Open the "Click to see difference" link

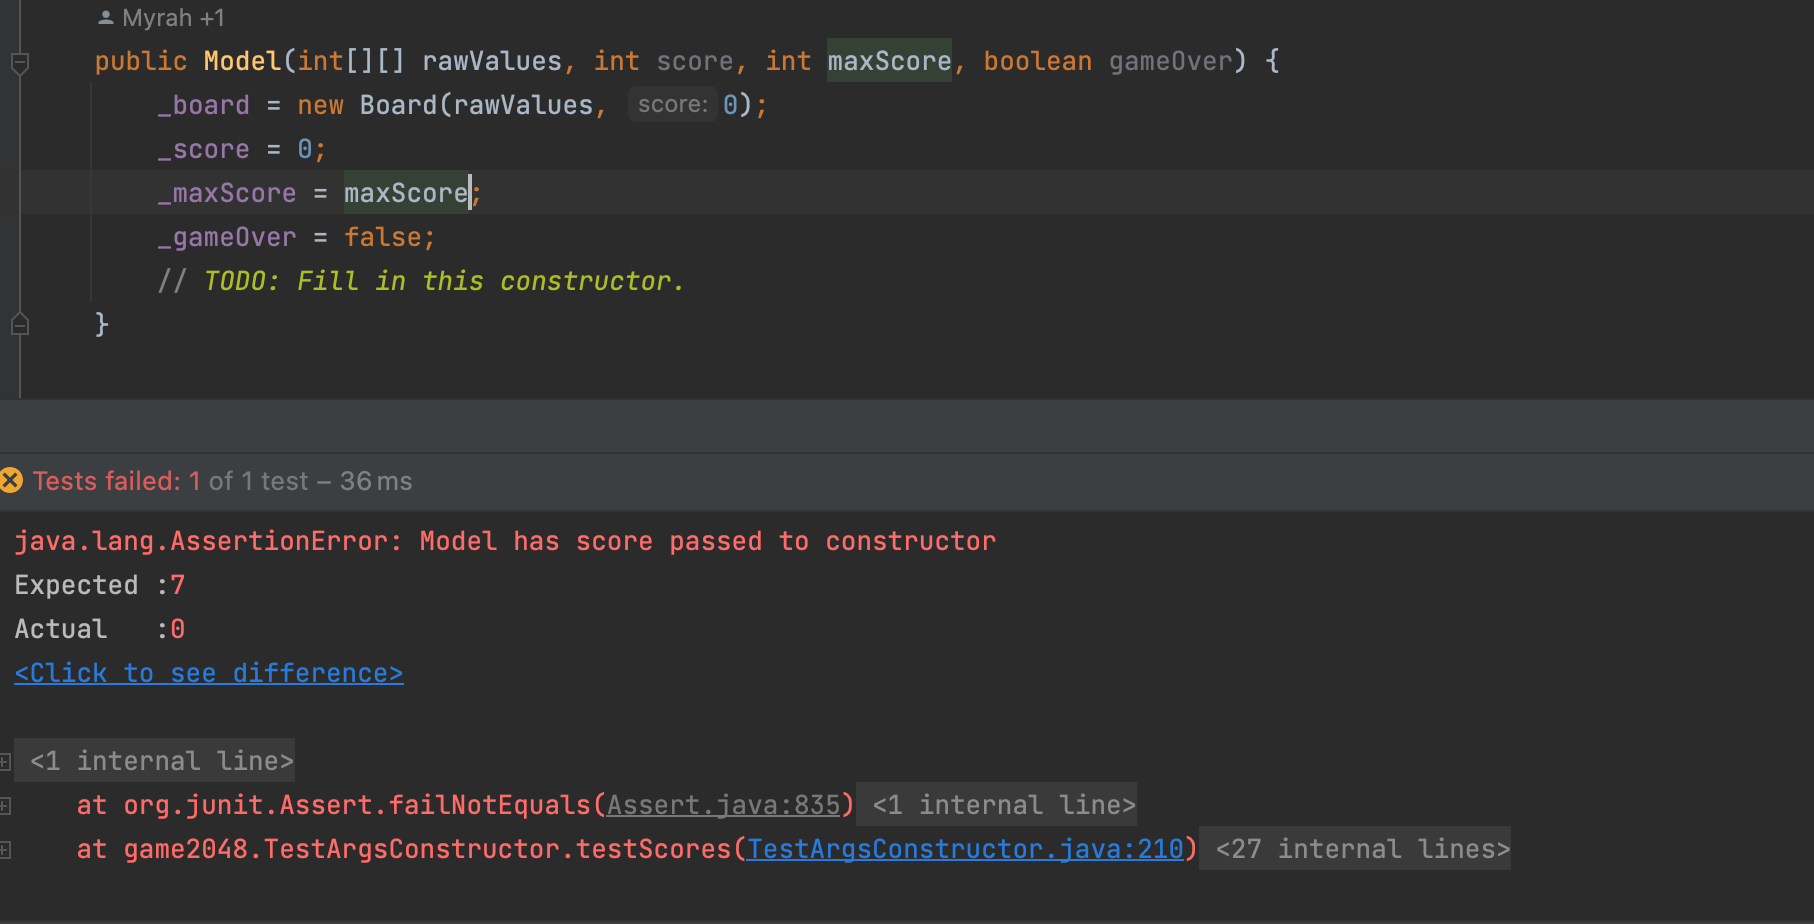click(208, 673)
